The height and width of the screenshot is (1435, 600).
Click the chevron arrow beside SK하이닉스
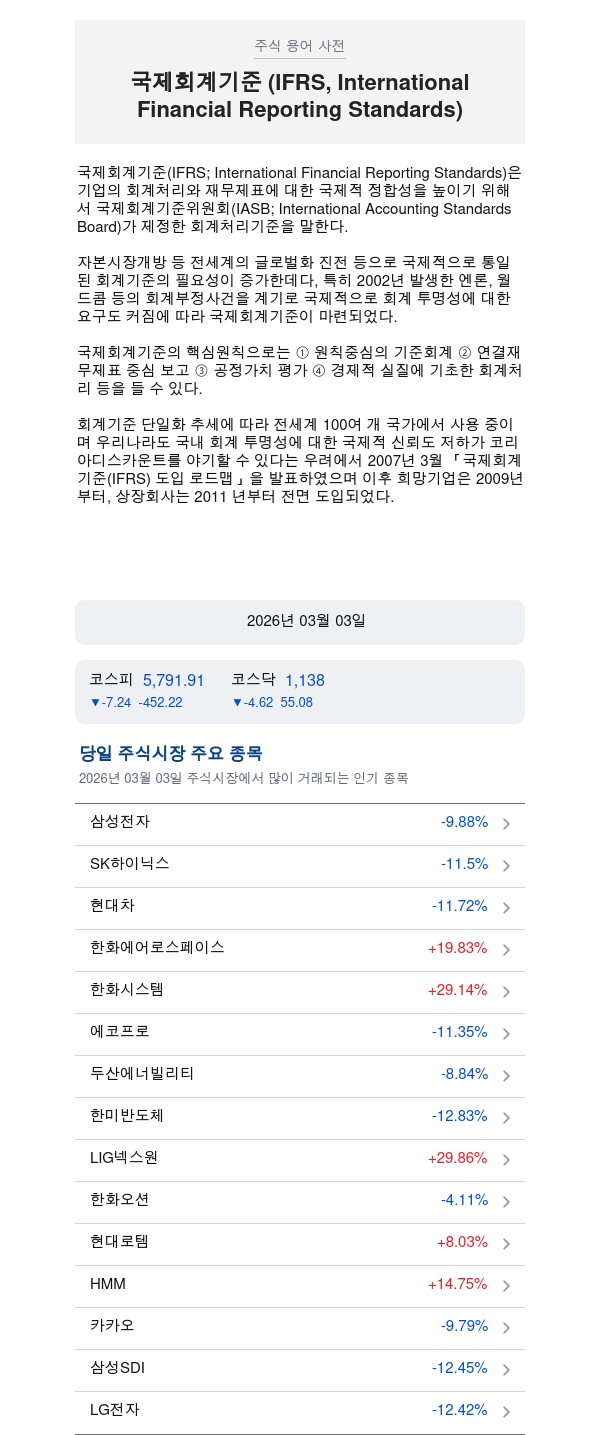(x=506, y=866)
